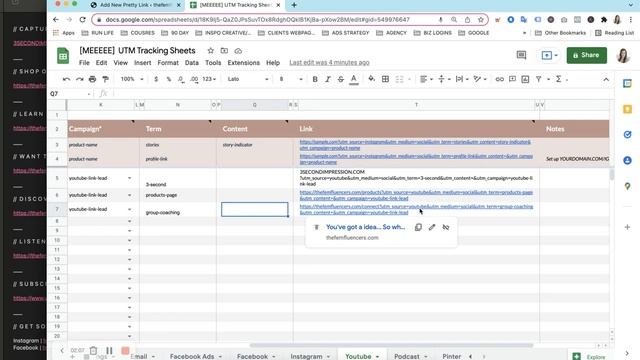The image size is (640, 360).
Task: Open the Edit menu
Action: (x=101, y=62)
